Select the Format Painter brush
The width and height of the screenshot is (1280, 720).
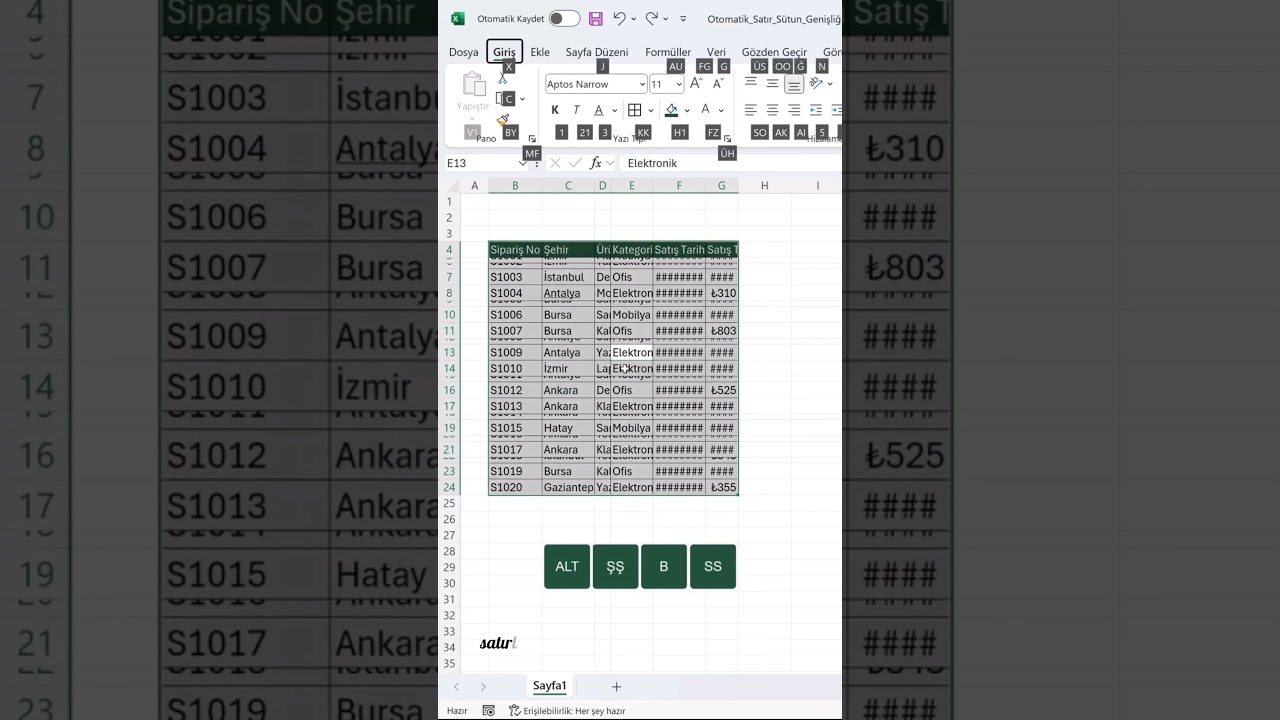coord(503,121)
